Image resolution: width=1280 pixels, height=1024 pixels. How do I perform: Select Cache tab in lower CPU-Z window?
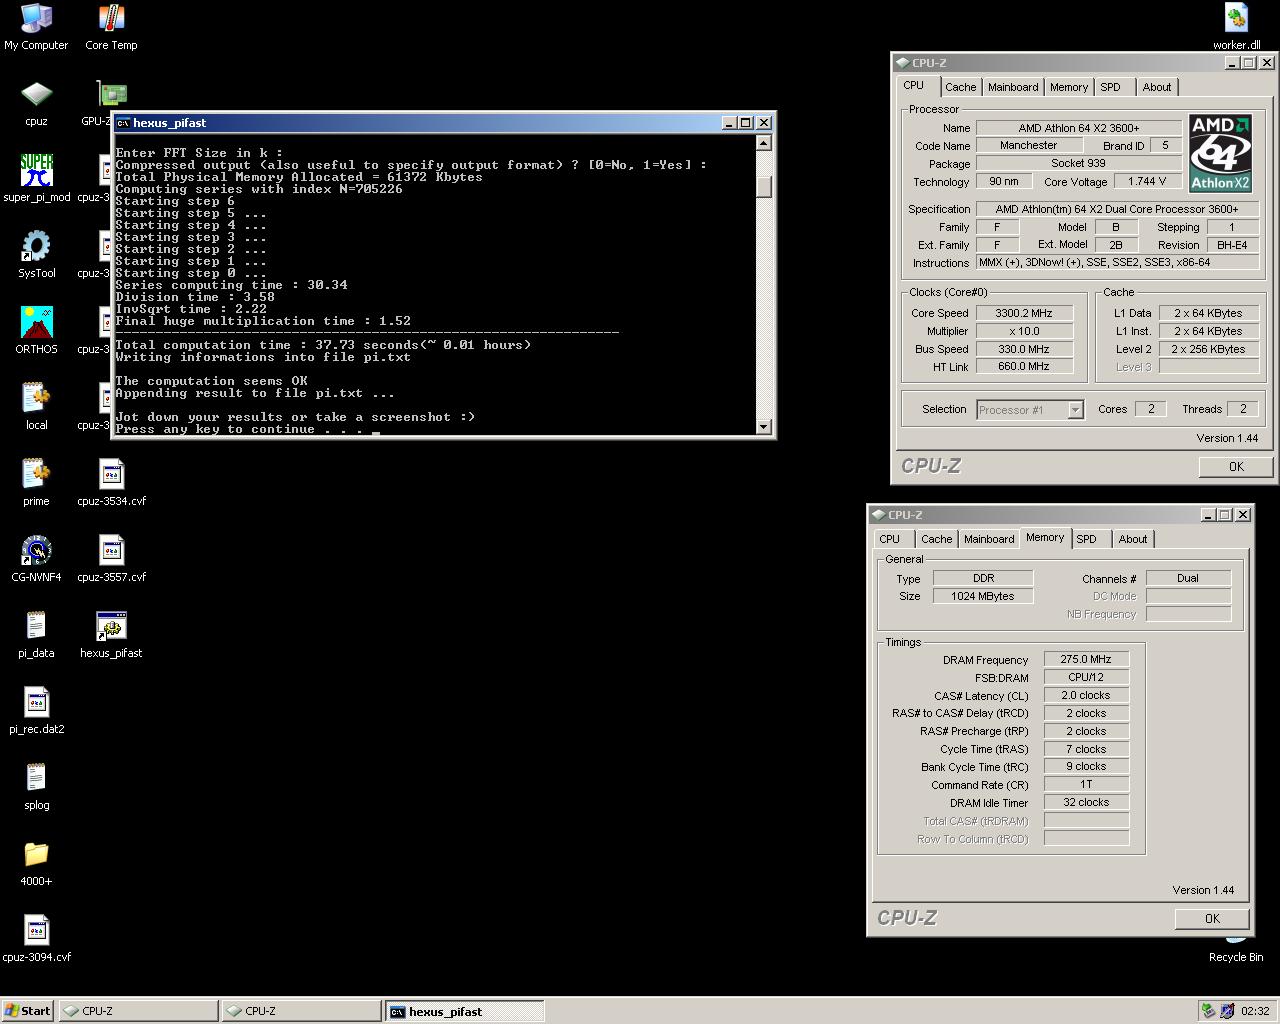pyautogui.click(x=936, y=539)
